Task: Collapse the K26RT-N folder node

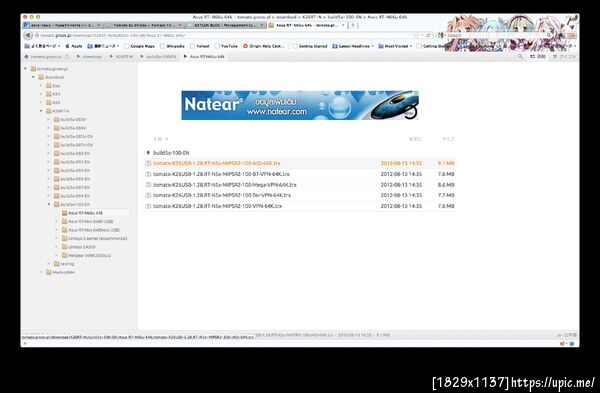Action: coord(41,111)
